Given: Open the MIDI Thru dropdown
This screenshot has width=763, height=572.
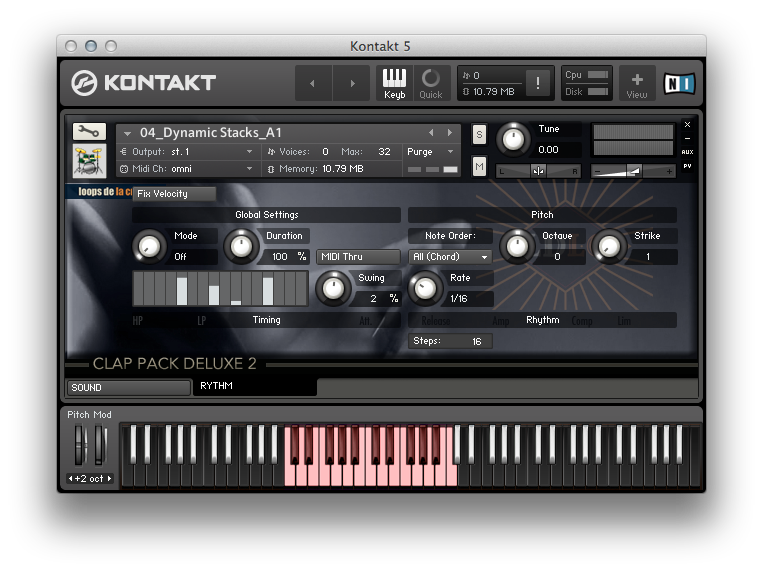Looking at the screenshot, I should click(x=358, y=257).
